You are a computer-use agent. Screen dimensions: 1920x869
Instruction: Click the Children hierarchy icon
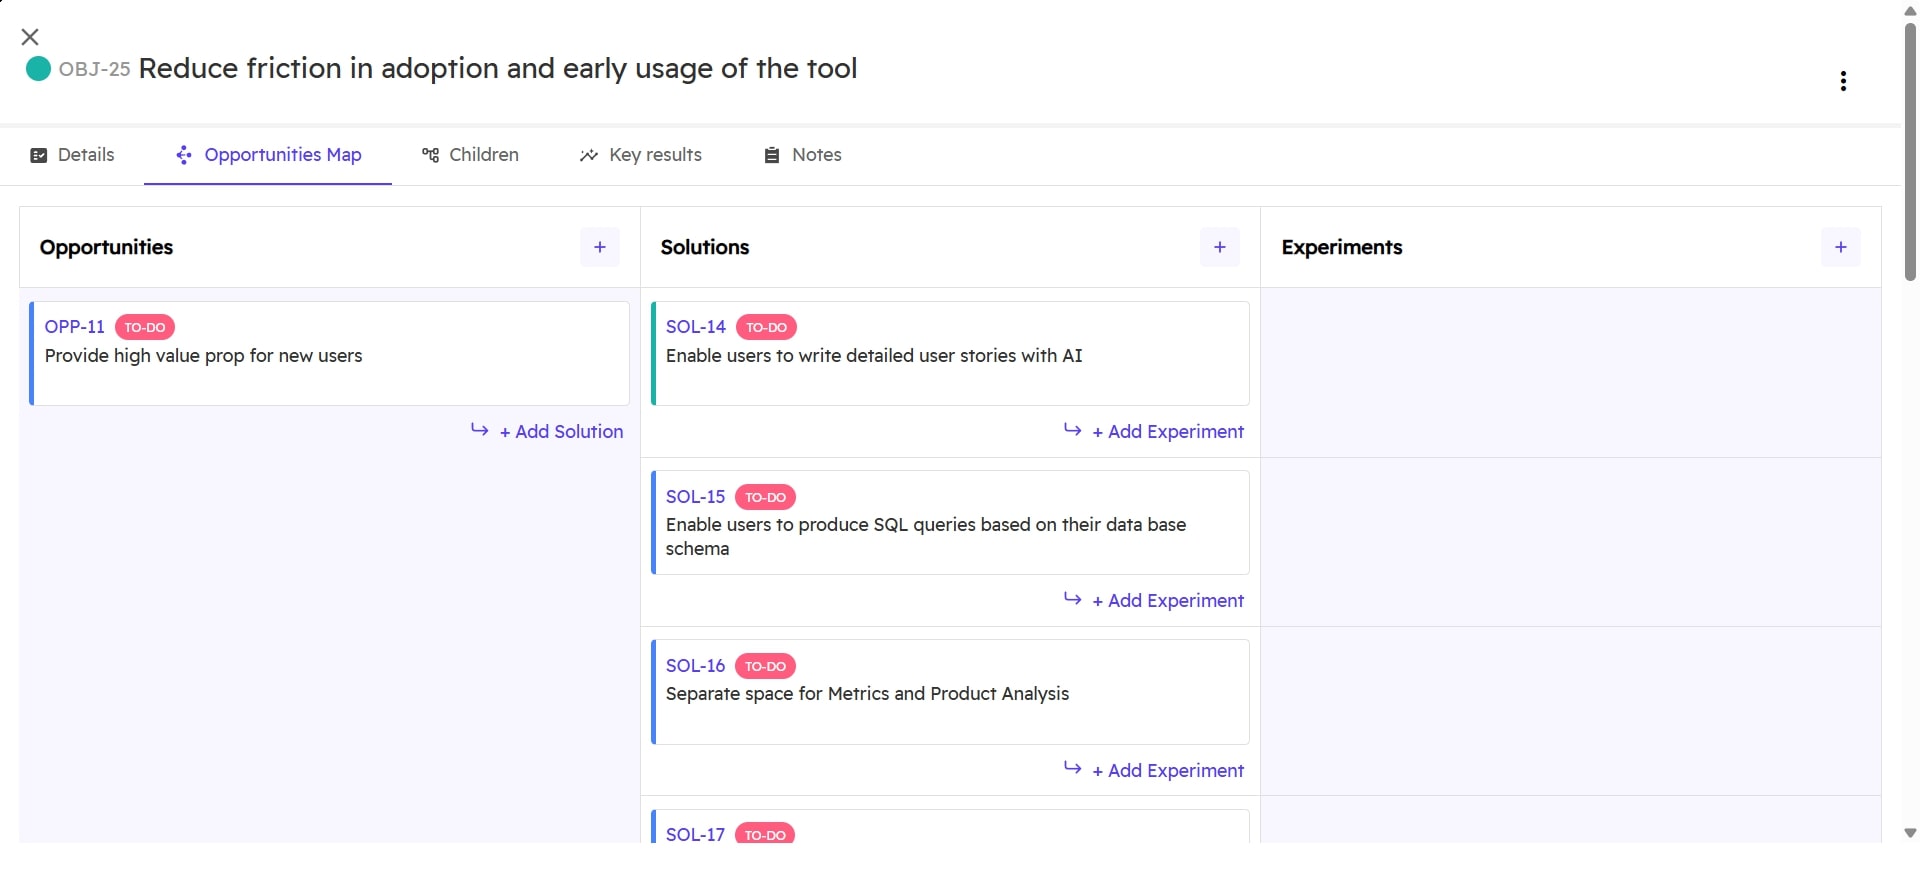coord(430,155)
